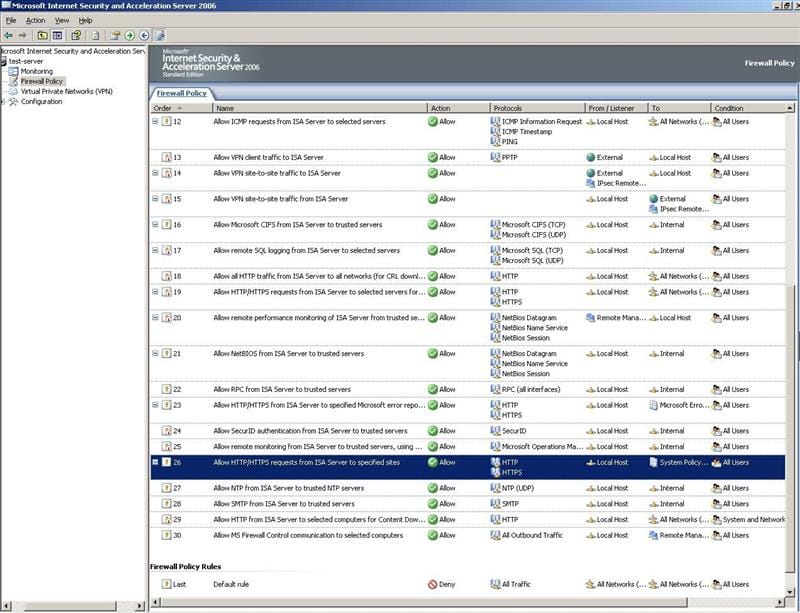Screen dimensions: 800x613
Task: Click the SMTP protocol icon in rule 28
Action: [x=495, y=504]
